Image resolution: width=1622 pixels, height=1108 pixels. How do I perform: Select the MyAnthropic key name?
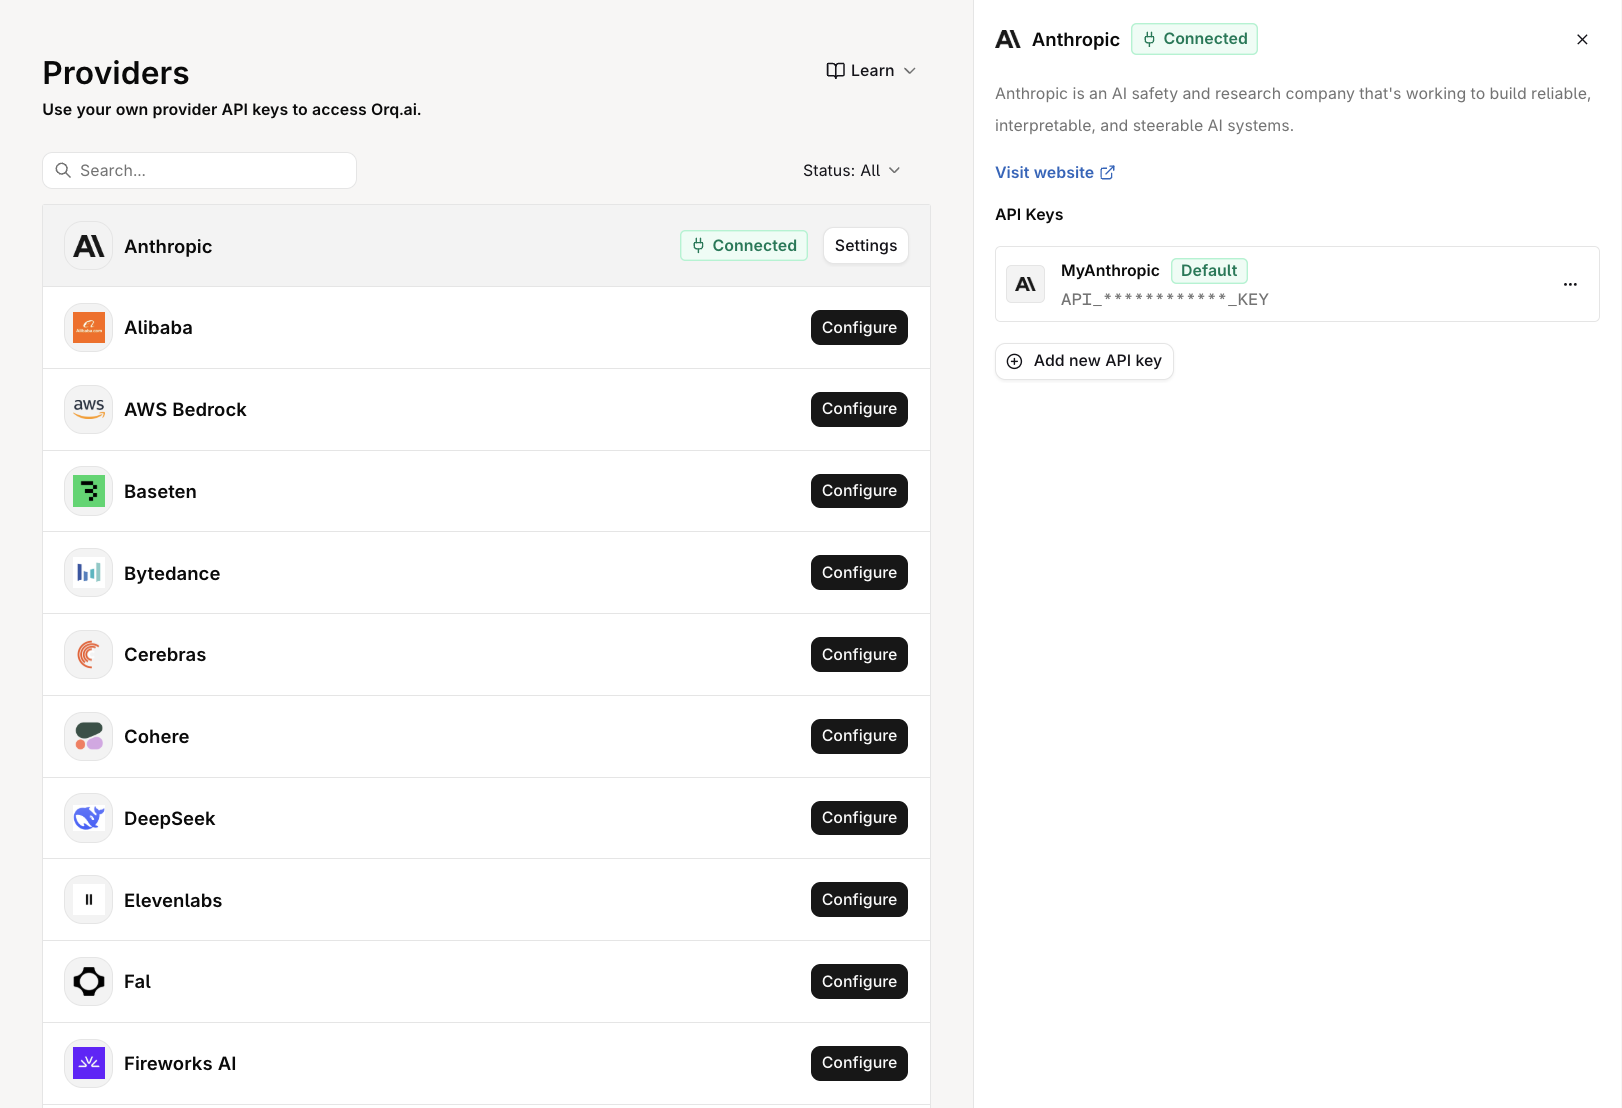[x=1110, y=271]
